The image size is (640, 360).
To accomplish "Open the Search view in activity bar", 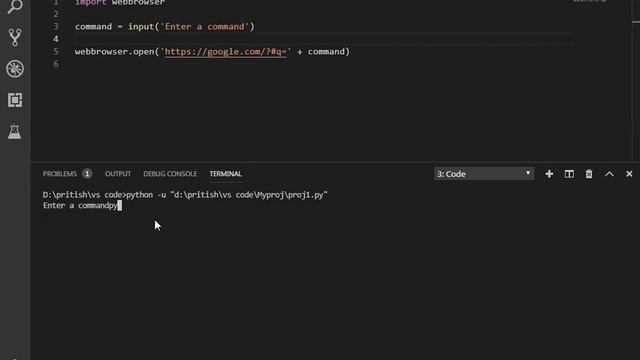I will [15, 6].
